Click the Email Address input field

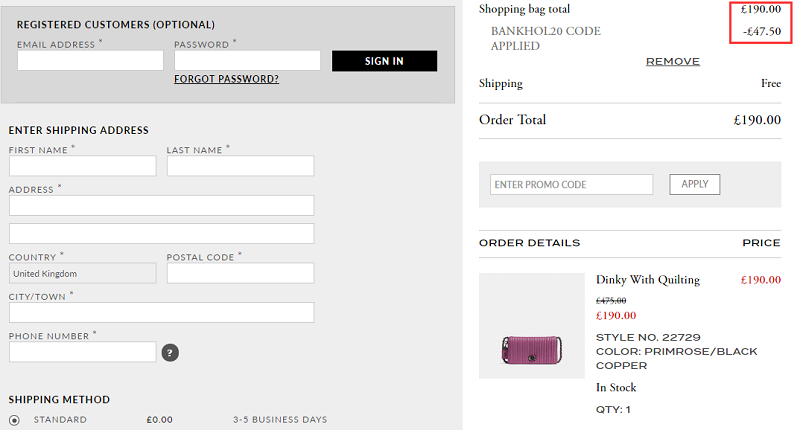90,61
